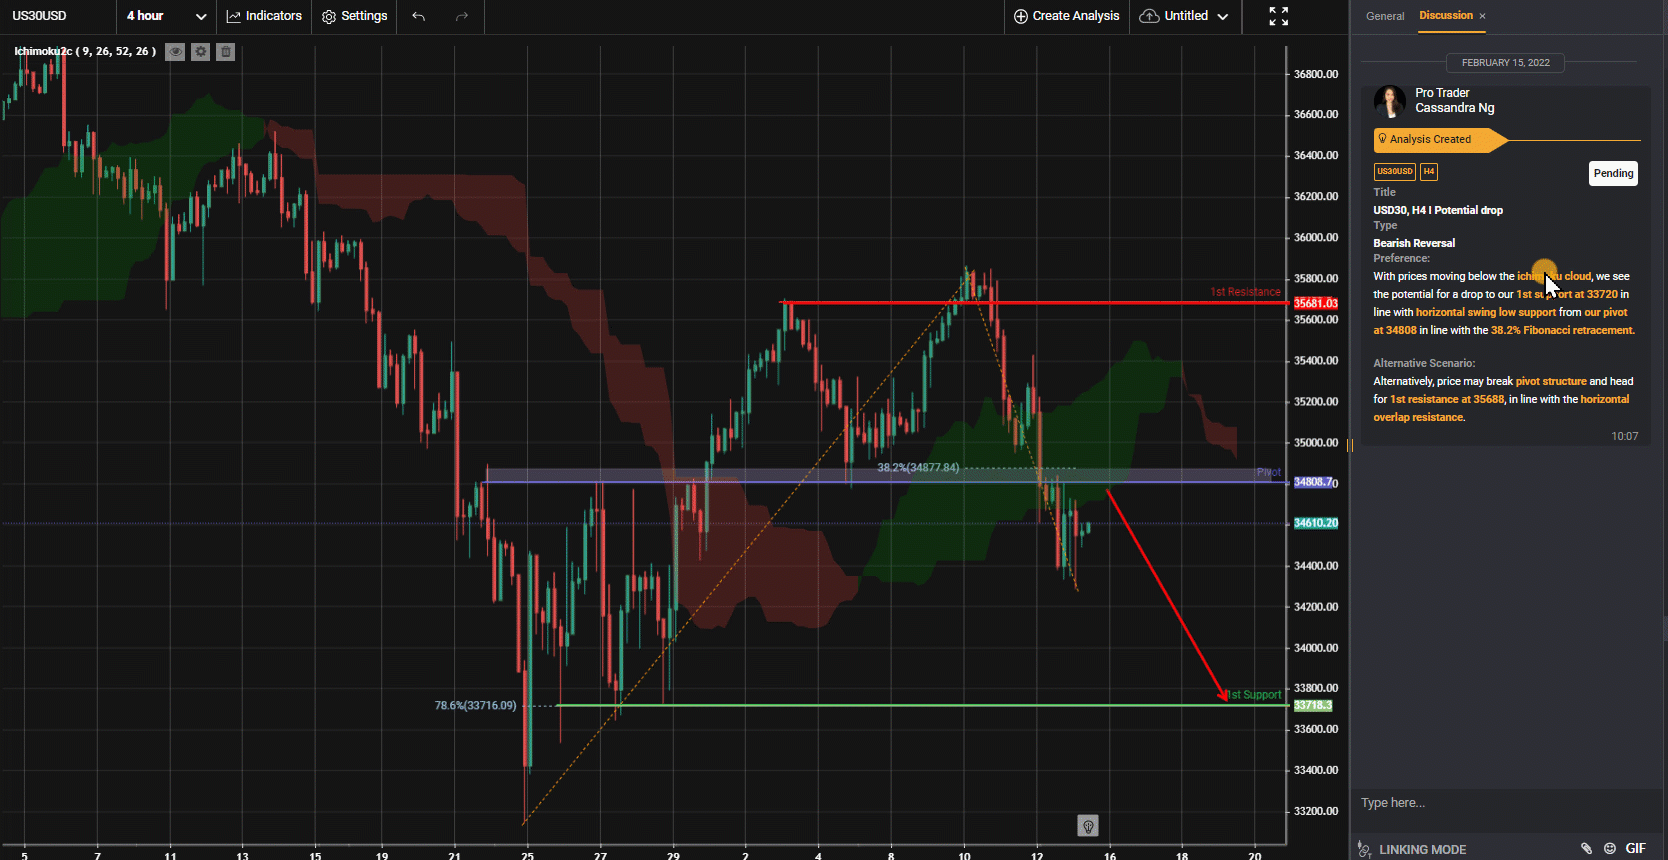Viewport: 1668px width, 860px height.
Task: Click Create Analysis button
Action: point(1067,16)
